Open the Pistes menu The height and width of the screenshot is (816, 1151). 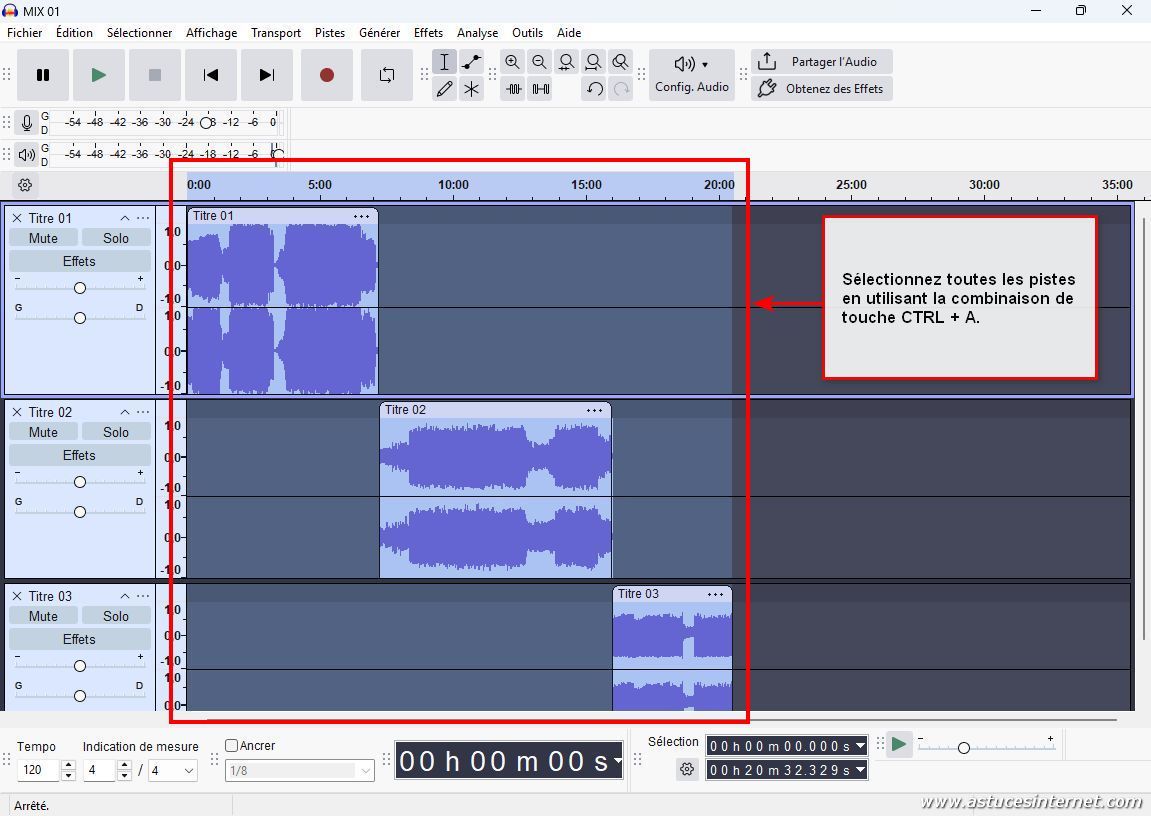329,32
